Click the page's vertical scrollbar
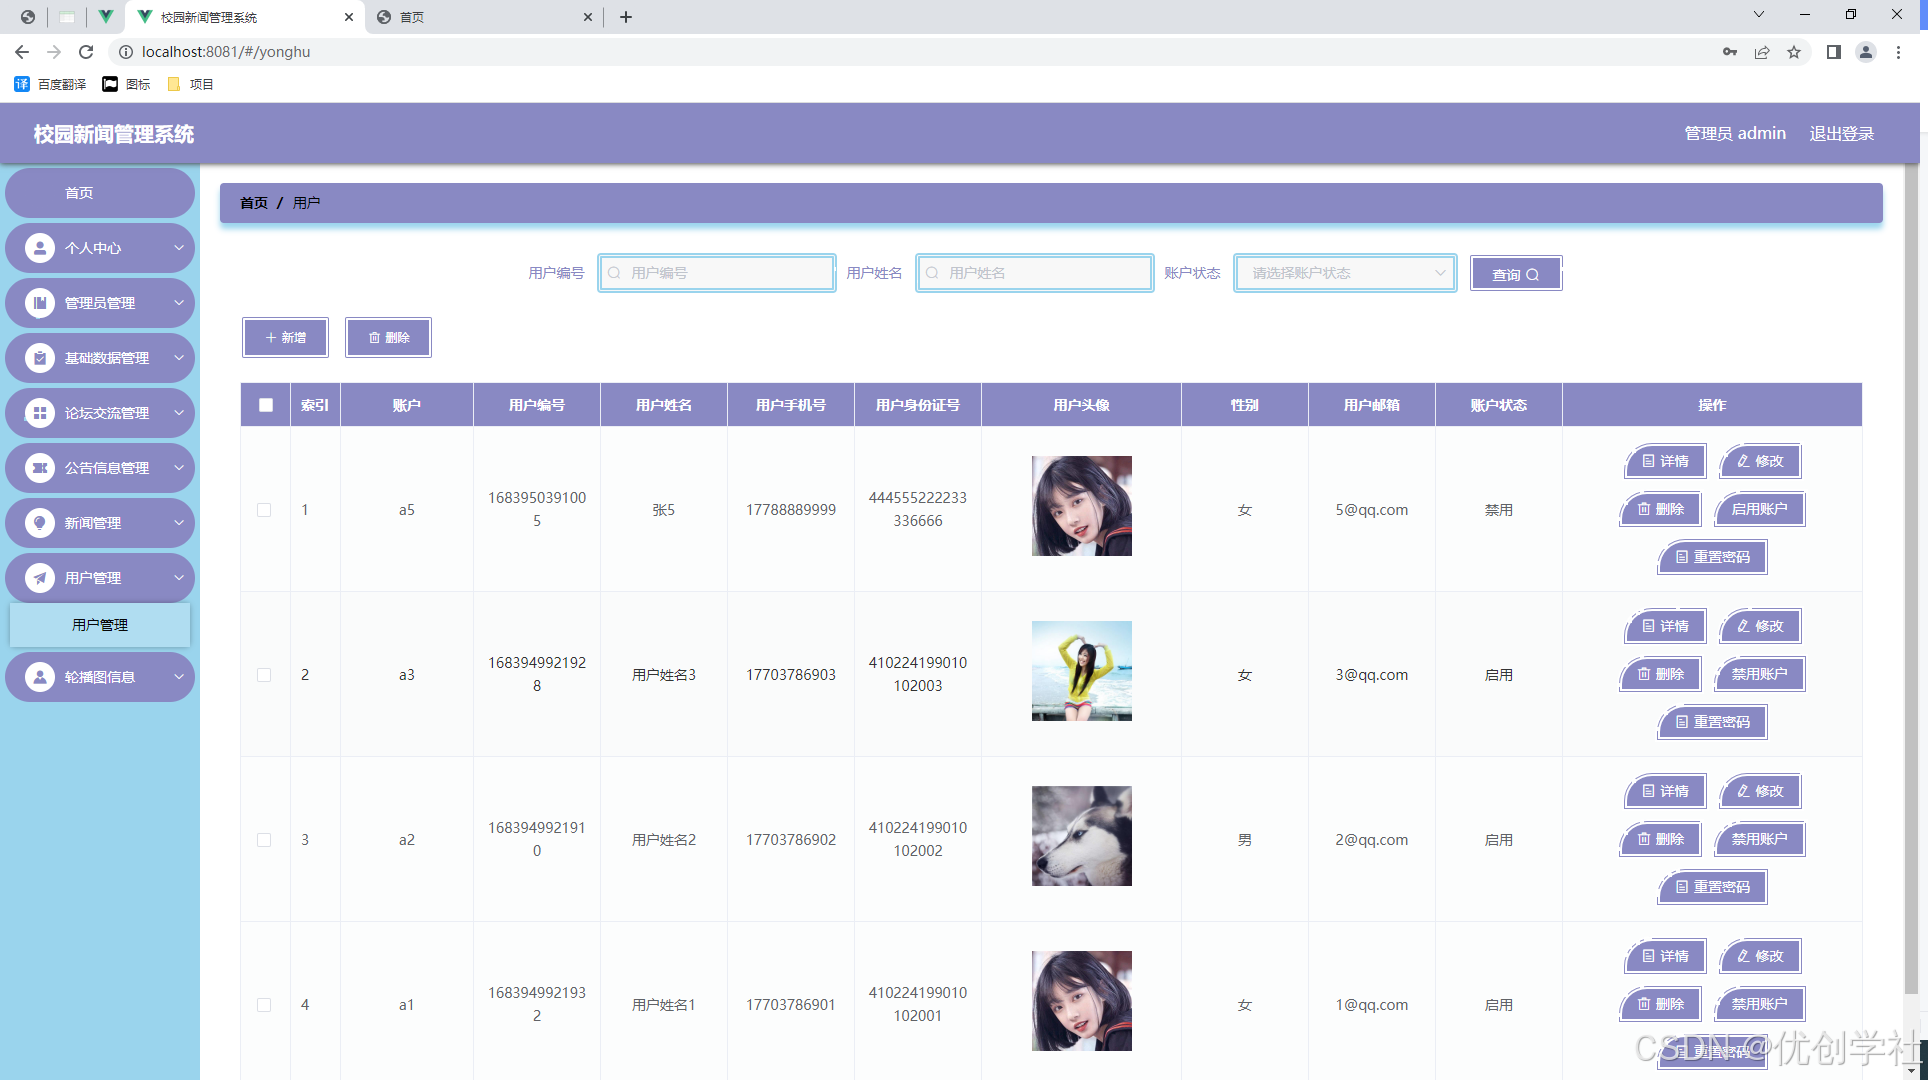The height and width of the screenshot is (1080, 1928). click(x=1911, y=580)
